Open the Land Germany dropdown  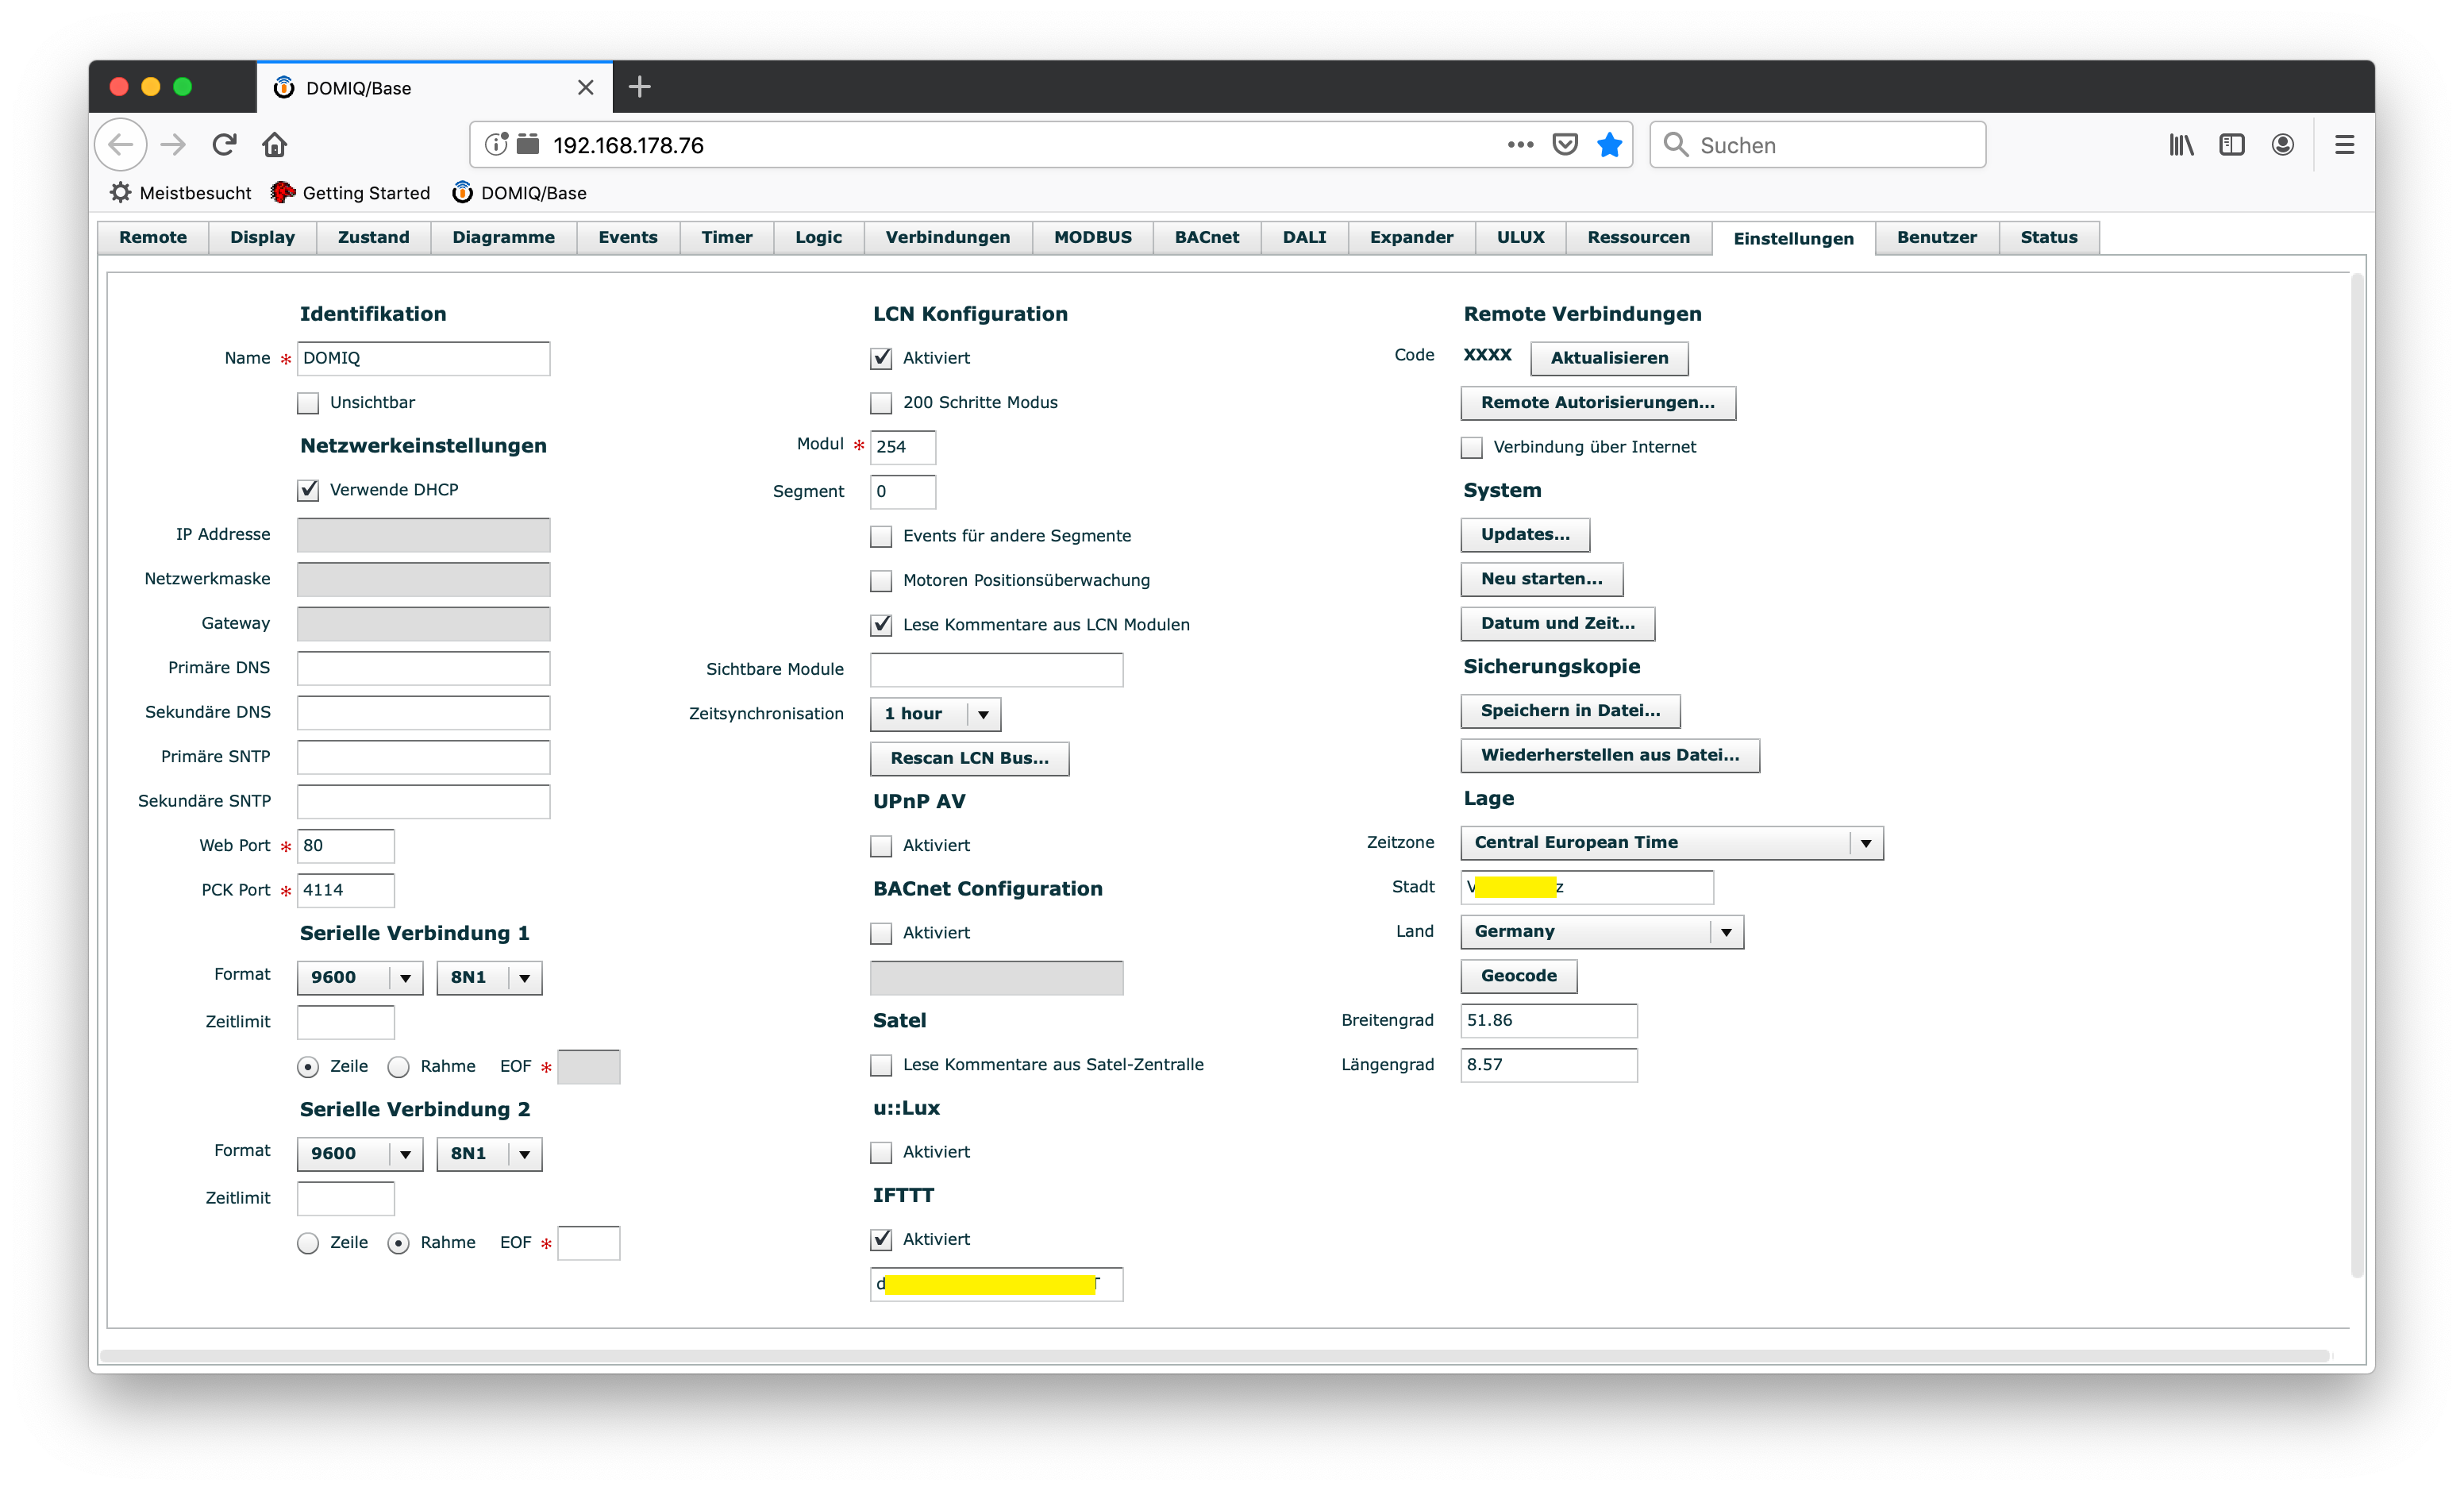(x=1601, y=932)
